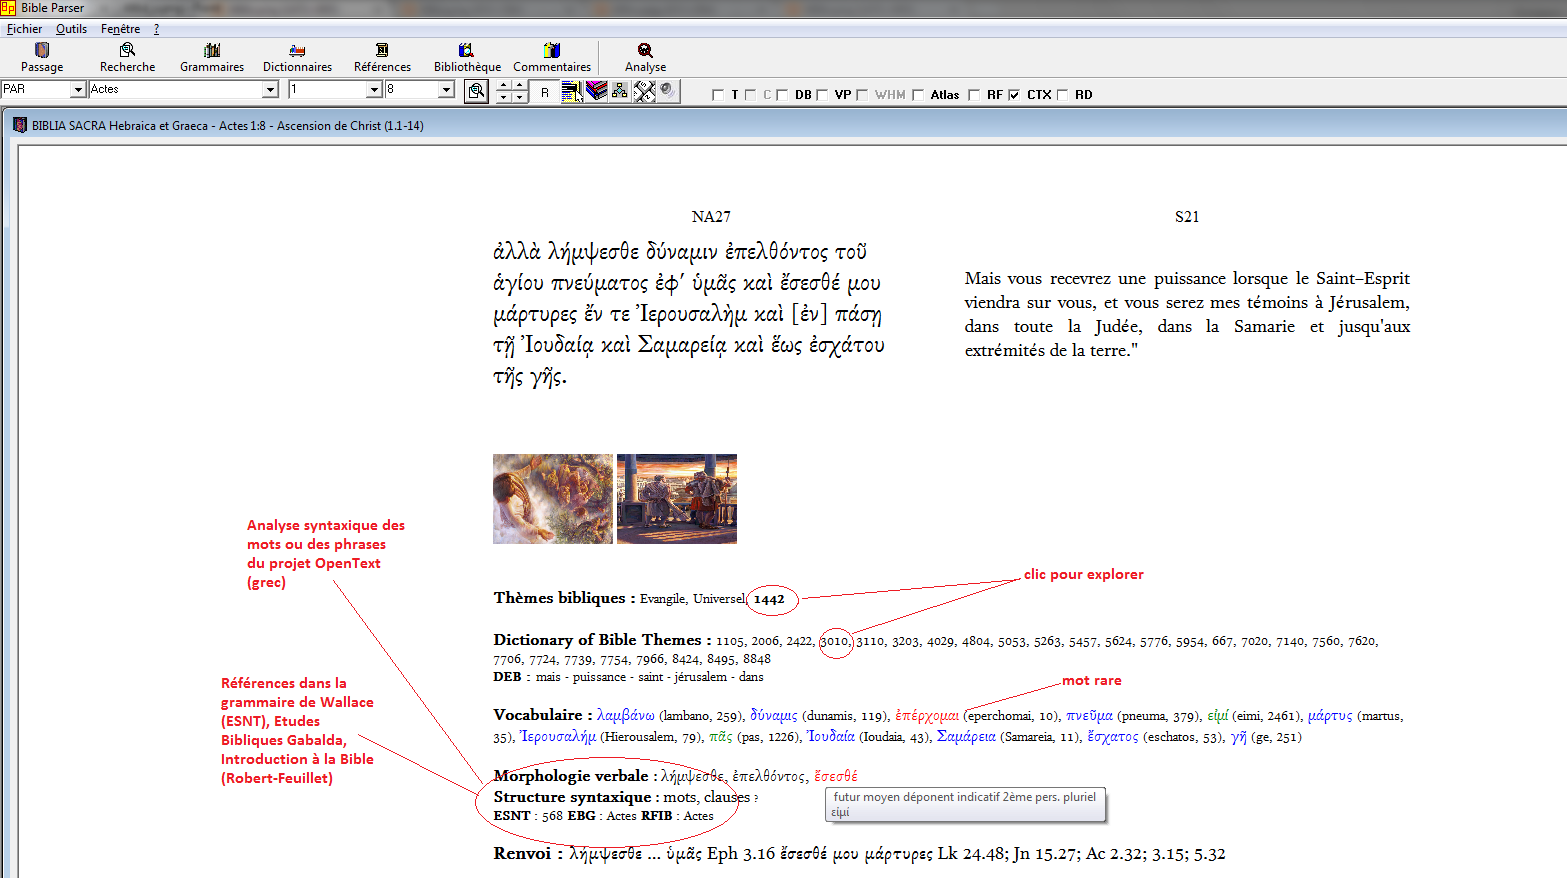This screenshot has width=1567, height=878.
Task: Click the Greek word δύναμις link
Action: tap(774, 715)
